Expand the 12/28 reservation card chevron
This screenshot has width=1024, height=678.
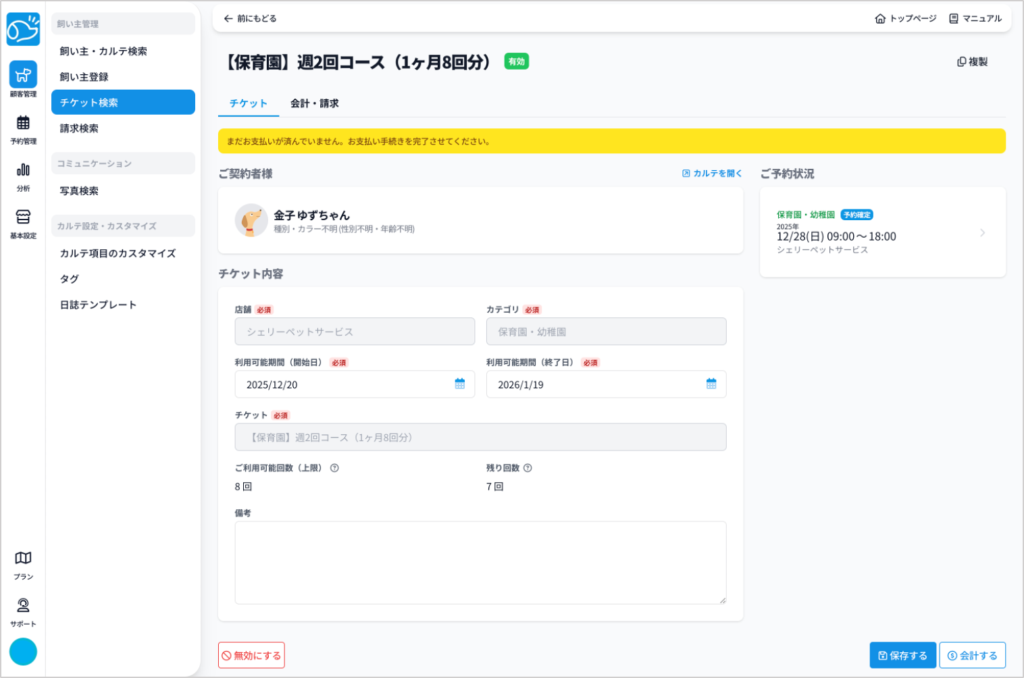click(982, 233)
